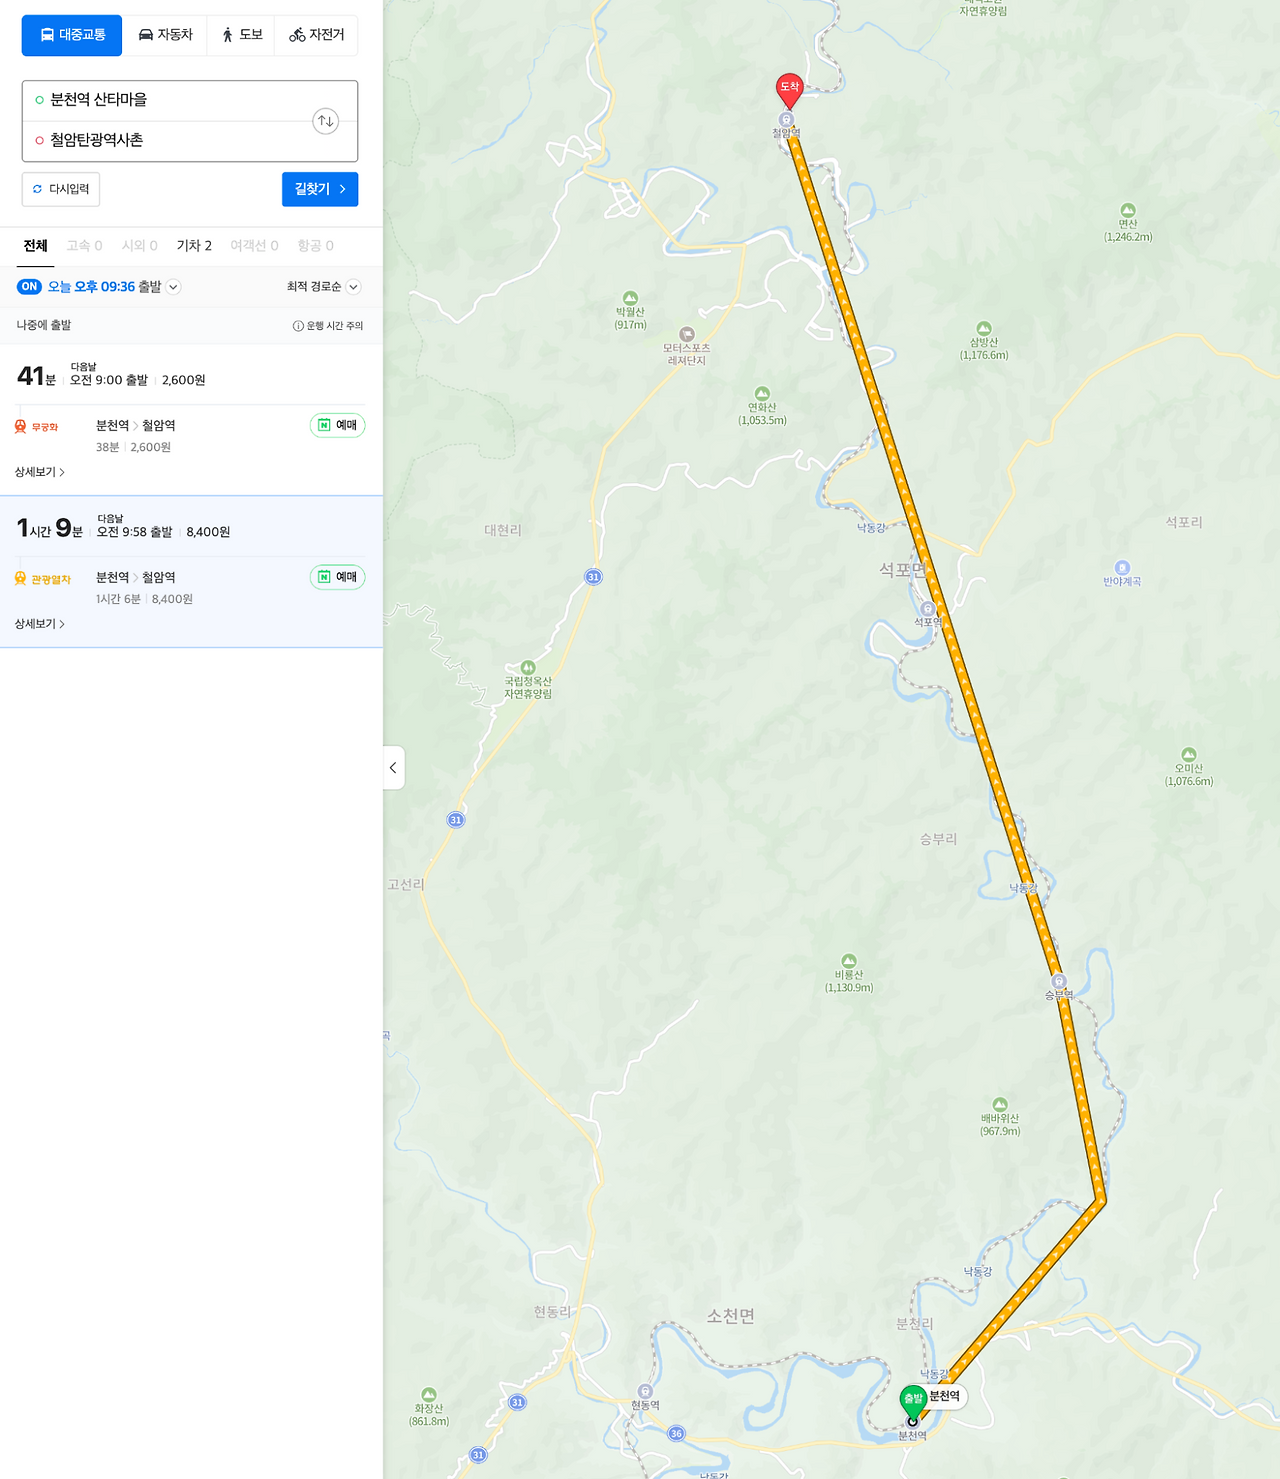Click 예매 for the 관광열차 route
The image size is (1280, 1479).
337,577
